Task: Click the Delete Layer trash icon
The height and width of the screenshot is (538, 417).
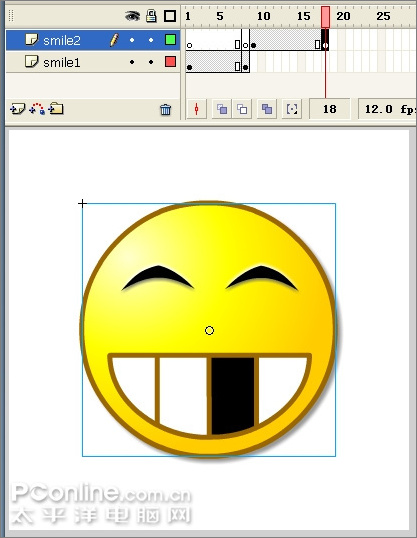Action: (165, 109)
